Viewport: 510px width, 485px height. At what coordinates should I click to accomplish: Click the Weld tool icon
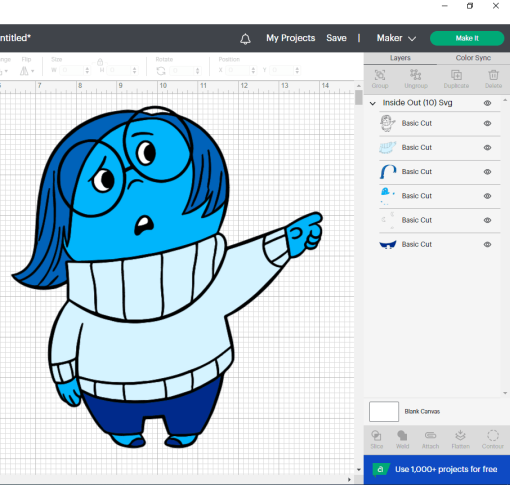tap(402, 435)
